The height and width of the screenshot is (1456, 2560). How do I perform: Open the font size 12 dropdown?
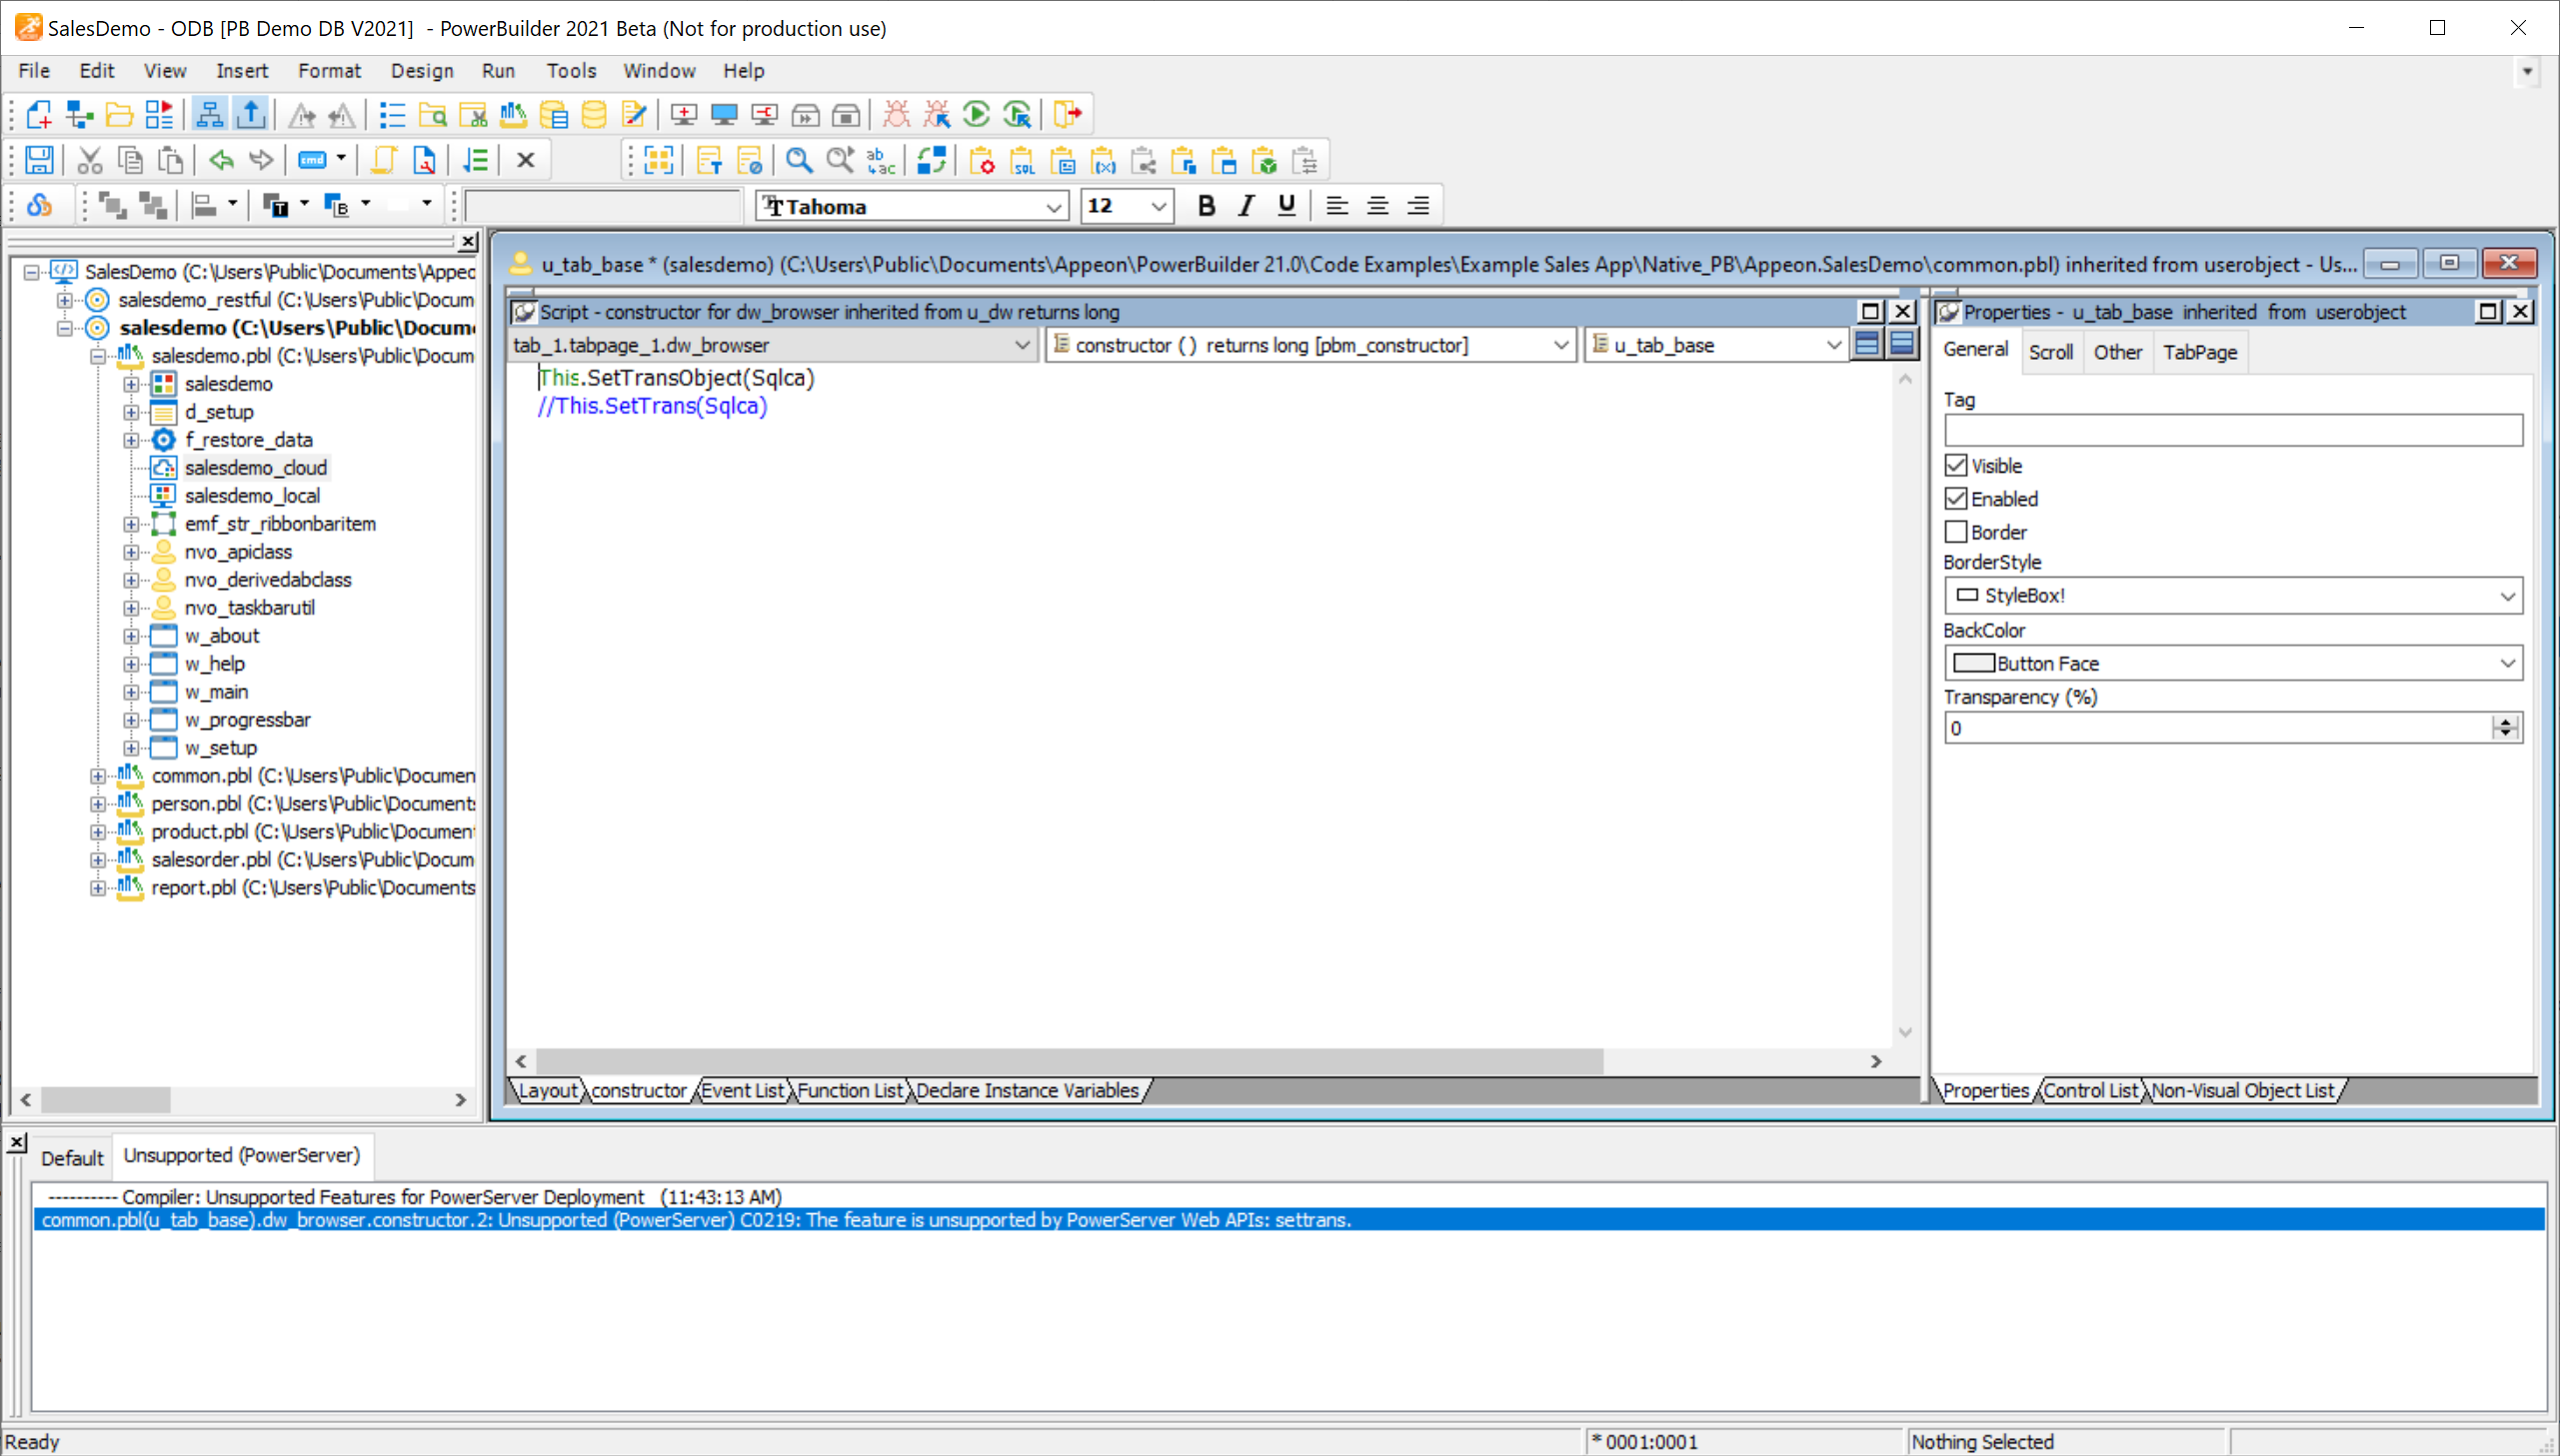pyautogui.click(x=1158, y=207)
